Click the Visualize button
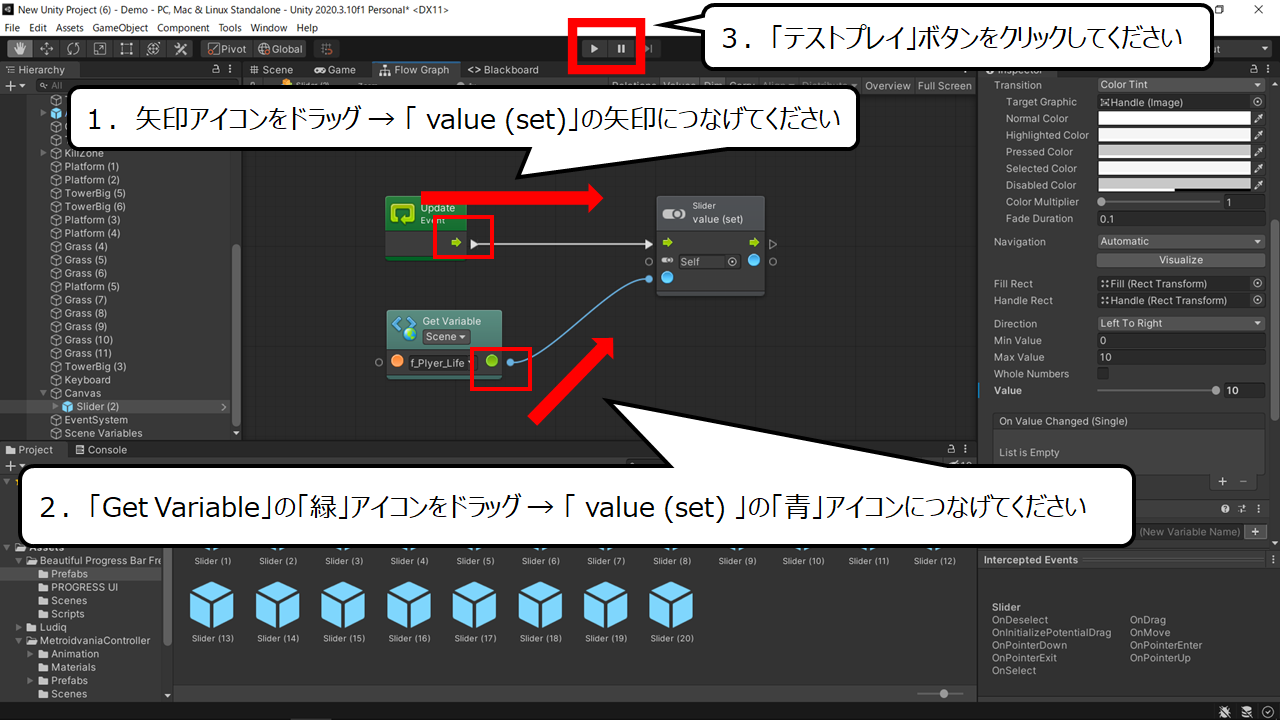 (1181, 260)
